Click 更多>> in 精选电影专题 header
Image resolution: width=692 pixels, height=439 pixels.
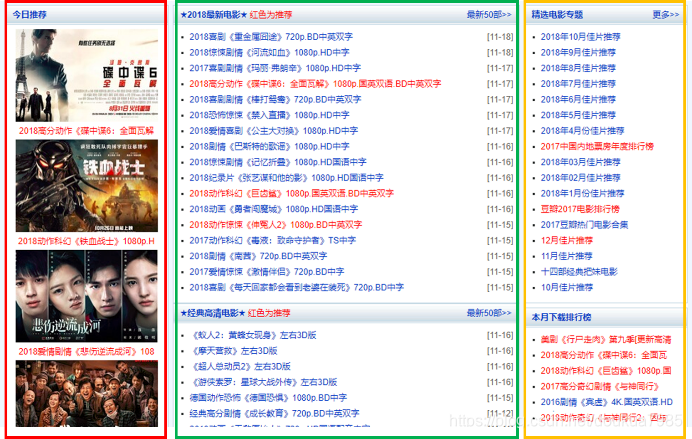pyautogui.click(x=666, y=15)
